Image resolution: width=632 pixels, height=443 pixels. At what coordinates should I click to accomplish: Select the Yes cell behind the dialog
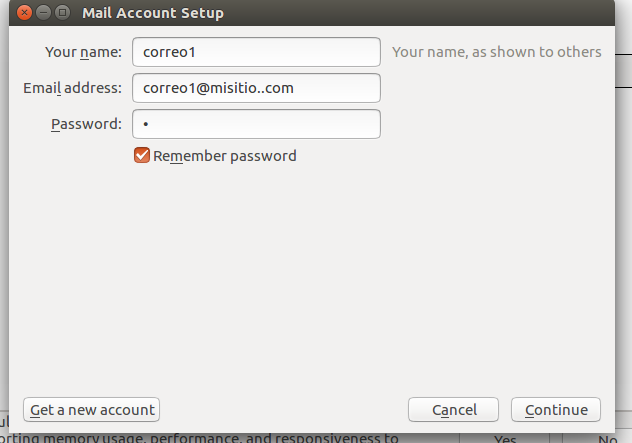[x=505, y=439]
